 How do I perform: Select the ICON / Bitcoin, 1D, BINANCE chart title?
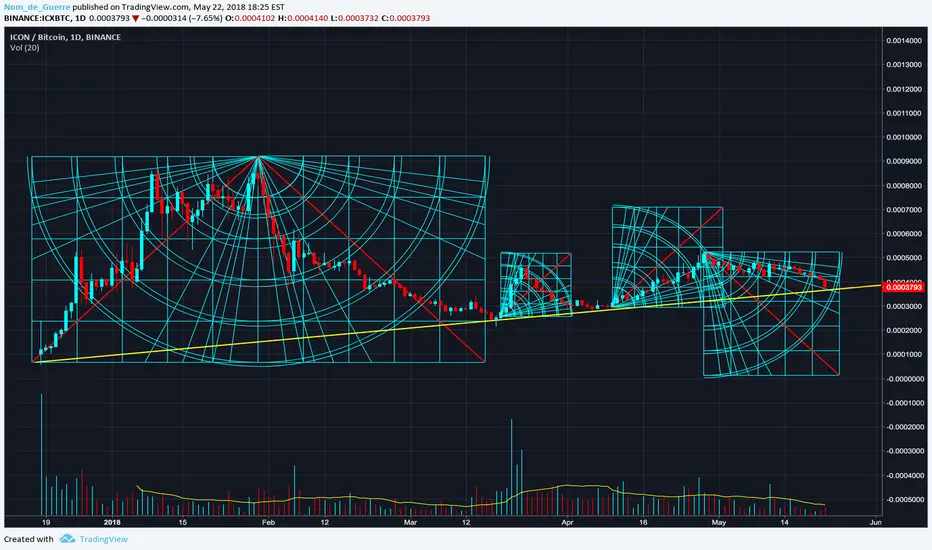pos(65,37)
